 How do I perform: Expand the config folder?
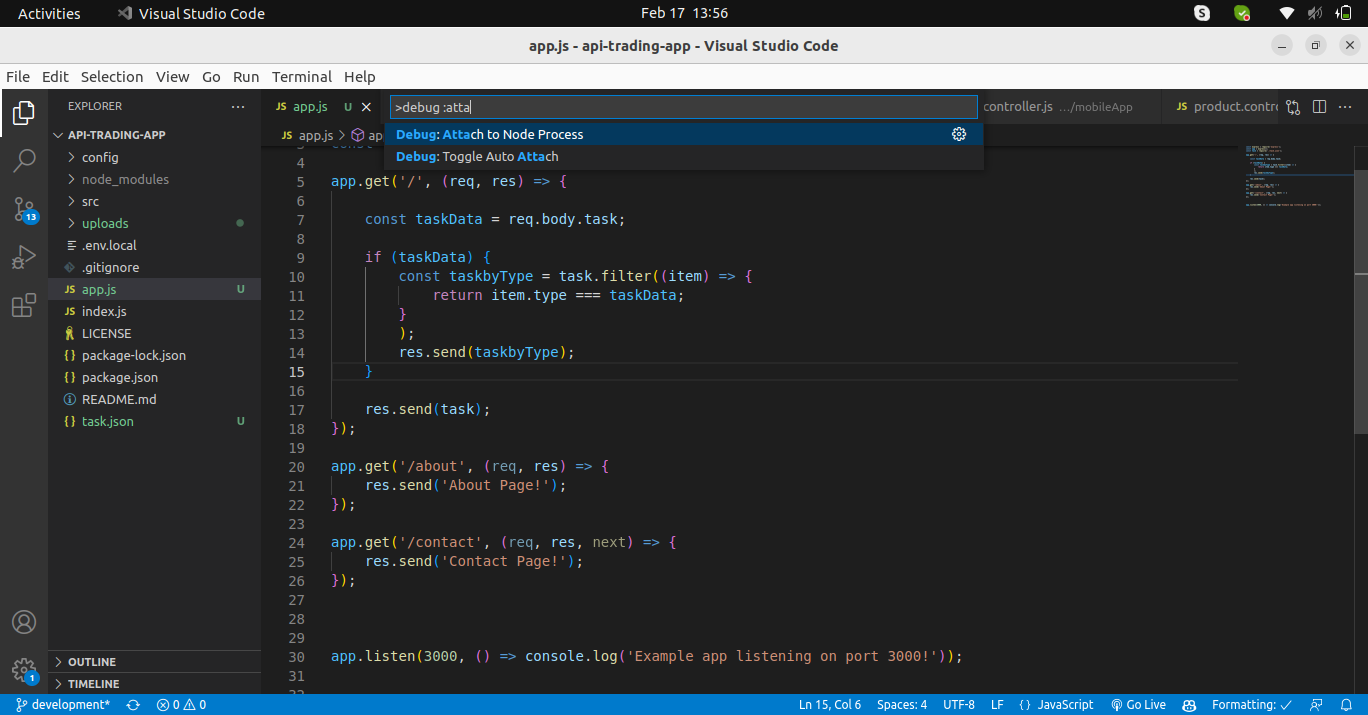(100, 157)
